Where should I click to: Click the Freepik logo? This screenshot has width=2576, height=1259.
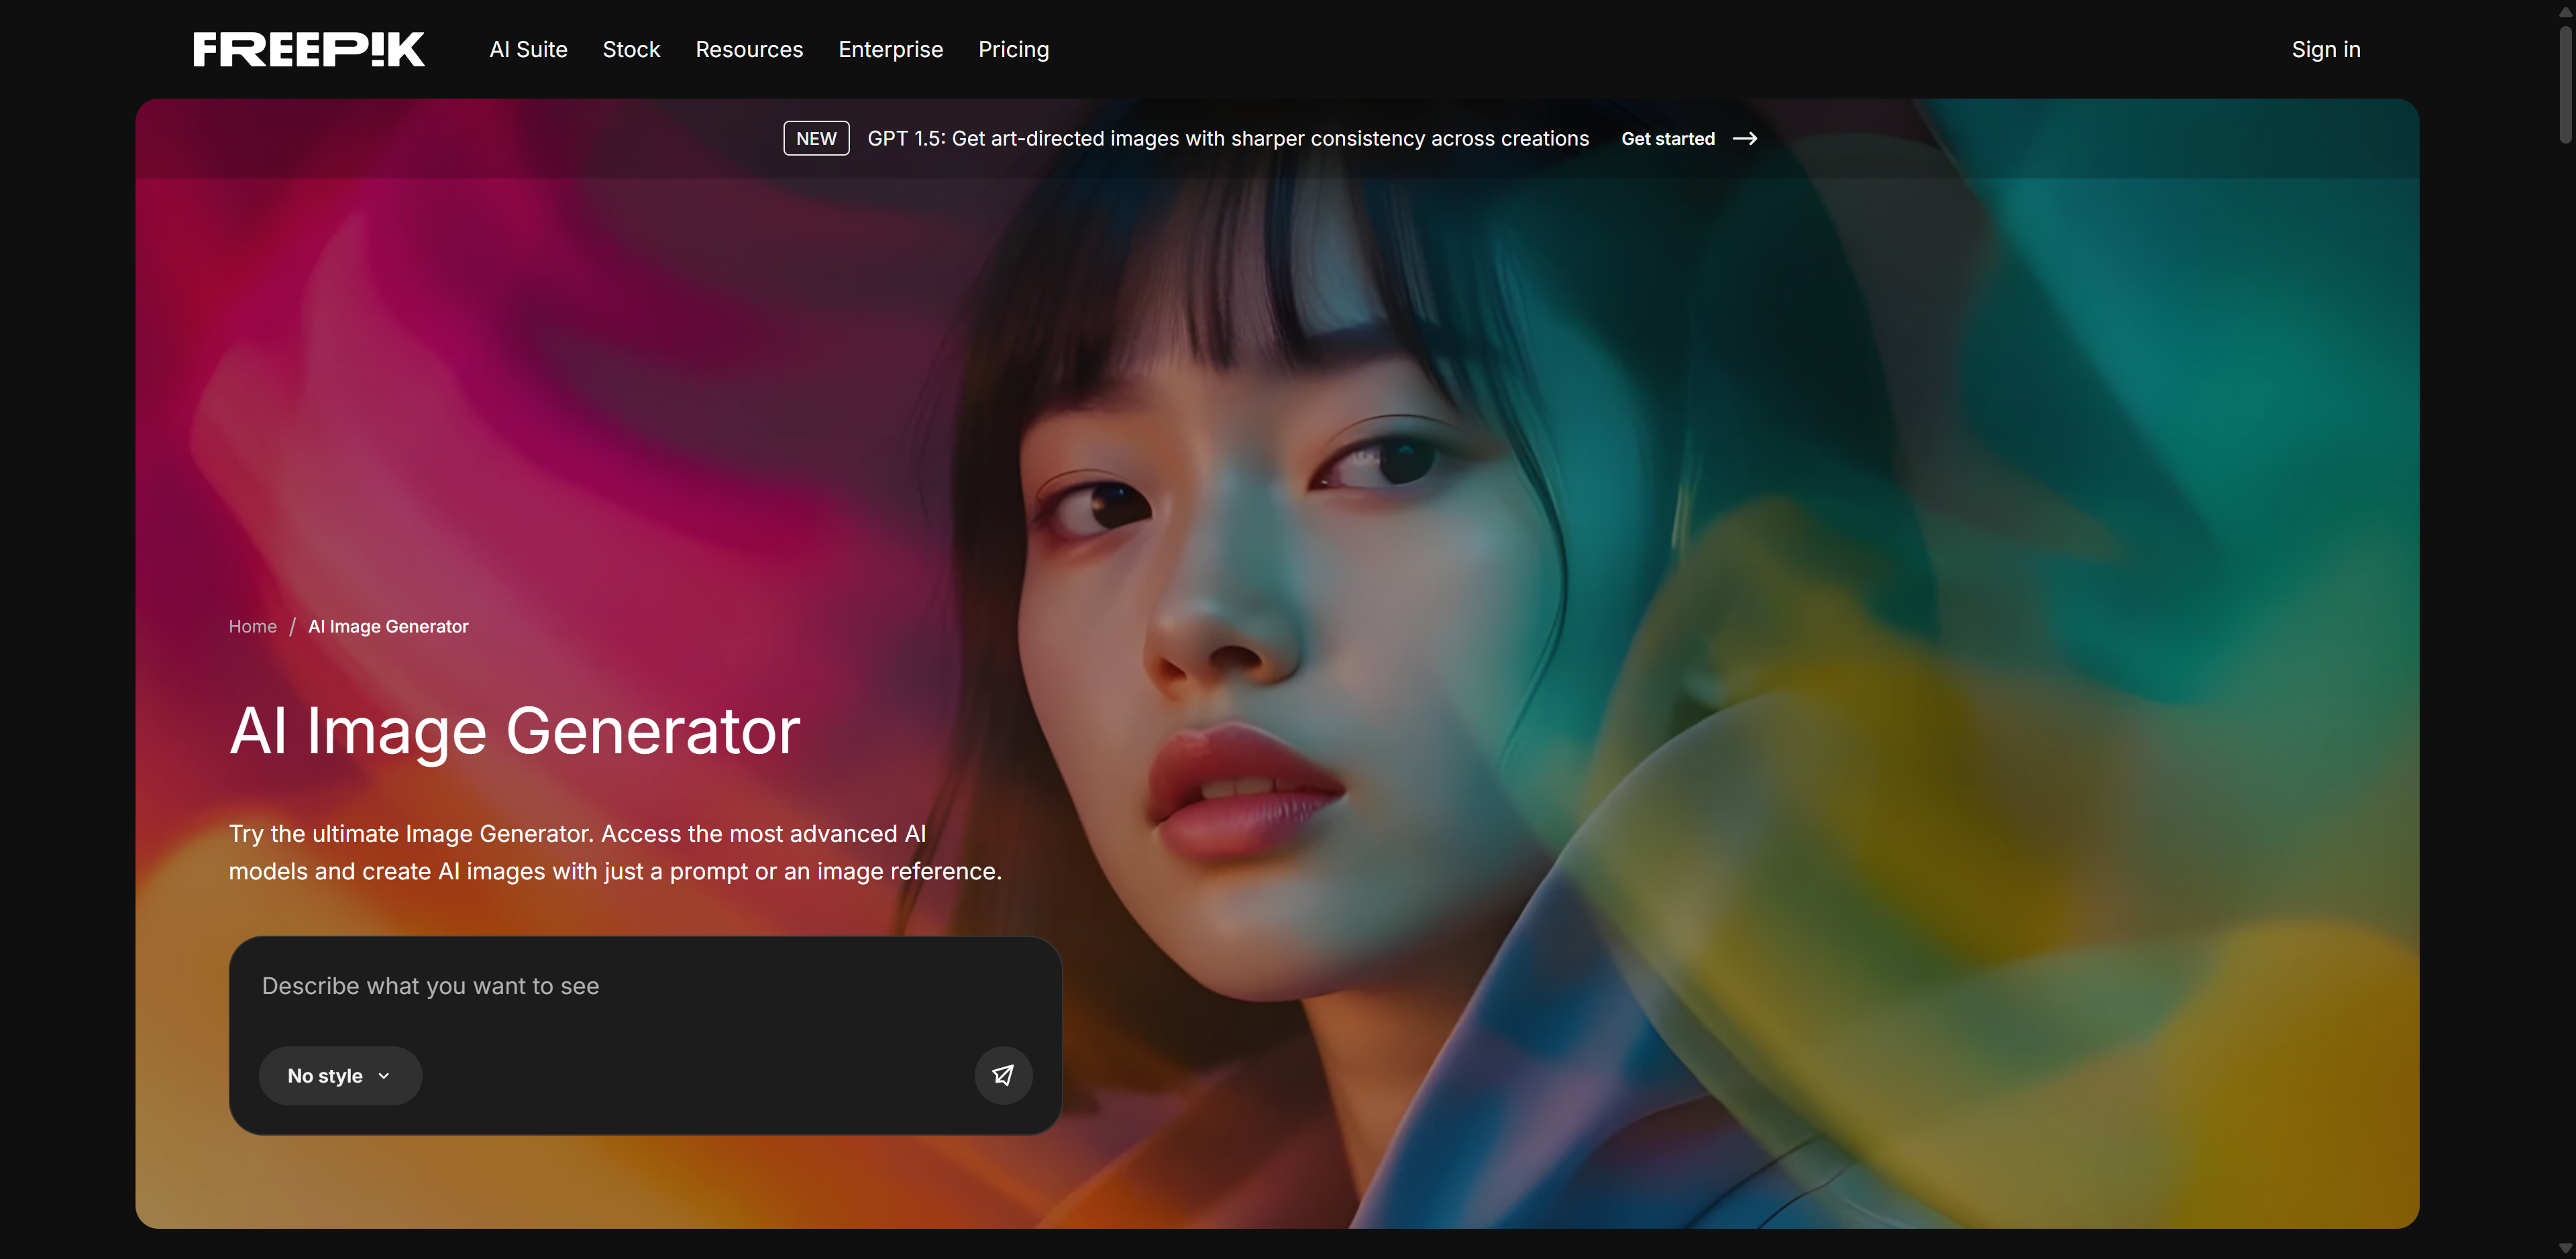[309, 49]
